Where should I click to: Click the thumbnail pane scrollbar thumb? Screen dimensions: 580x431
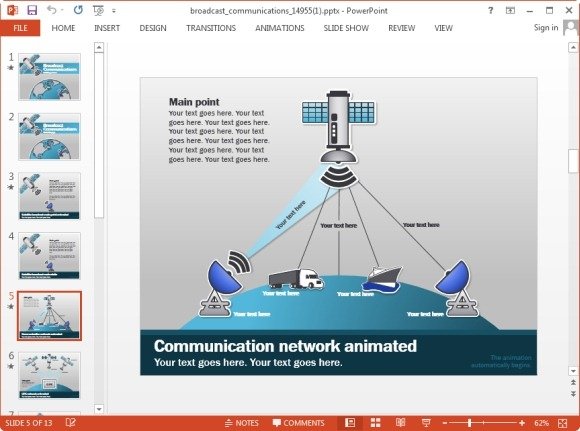(99, 135)
